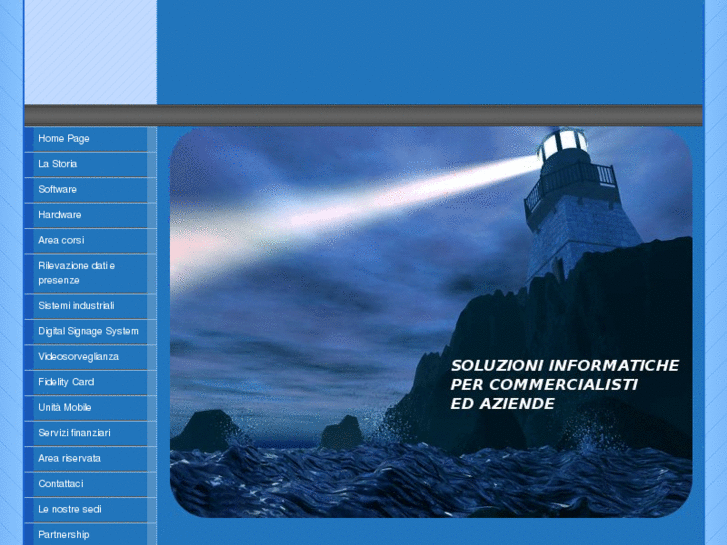Open Le nostre sedi page
727x545 pixels.
[x=90, y=510]
